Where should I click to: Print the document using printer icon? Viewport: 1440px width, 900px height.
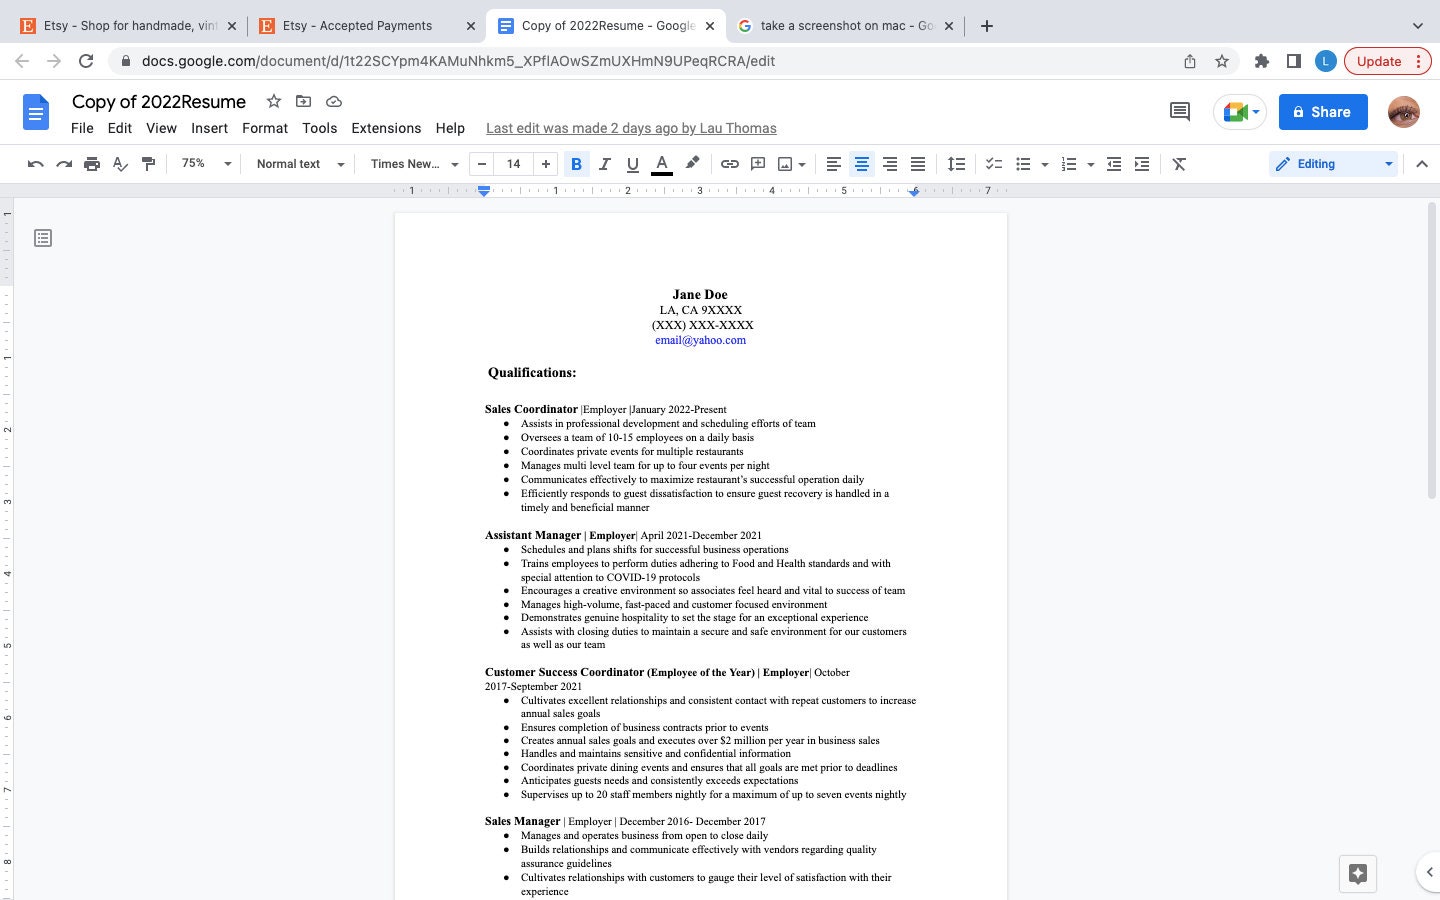click(92, 164)
